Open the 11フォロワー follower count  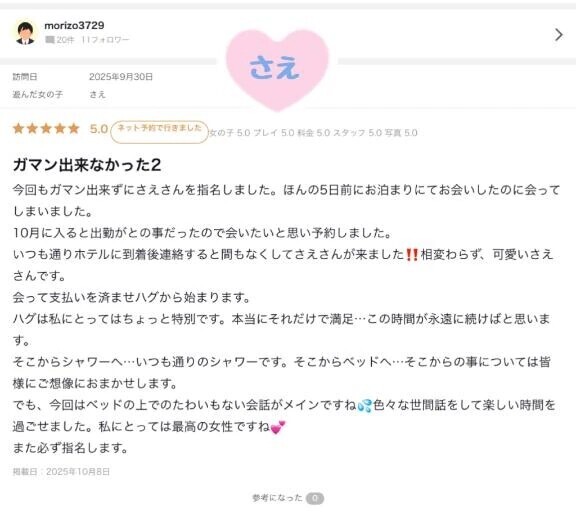(x=105, y=40)
